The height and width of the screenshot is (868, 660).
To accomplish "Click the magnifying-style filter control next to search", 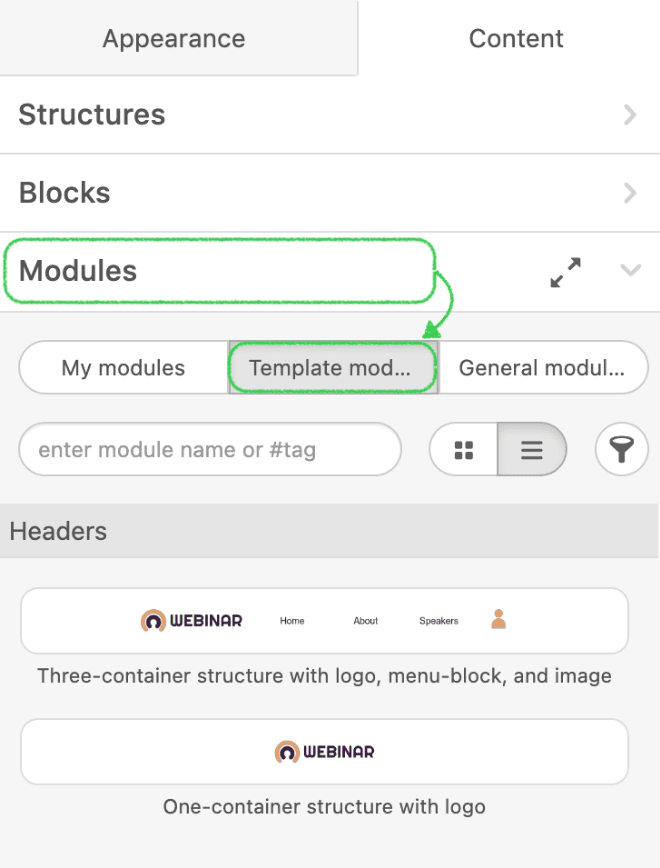I will point(621,449).
